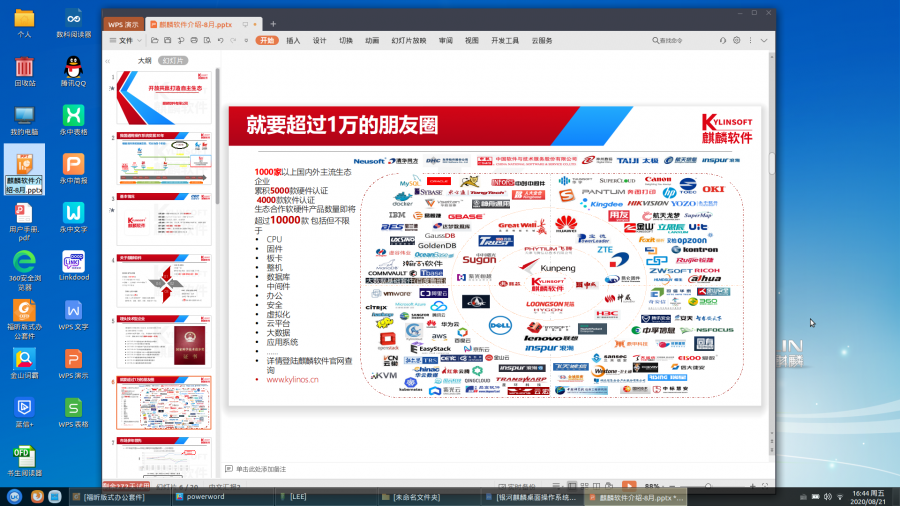Add a new document tab with plus
The width and height of the screenshot is (900, 506).
[x=273, y=24]
